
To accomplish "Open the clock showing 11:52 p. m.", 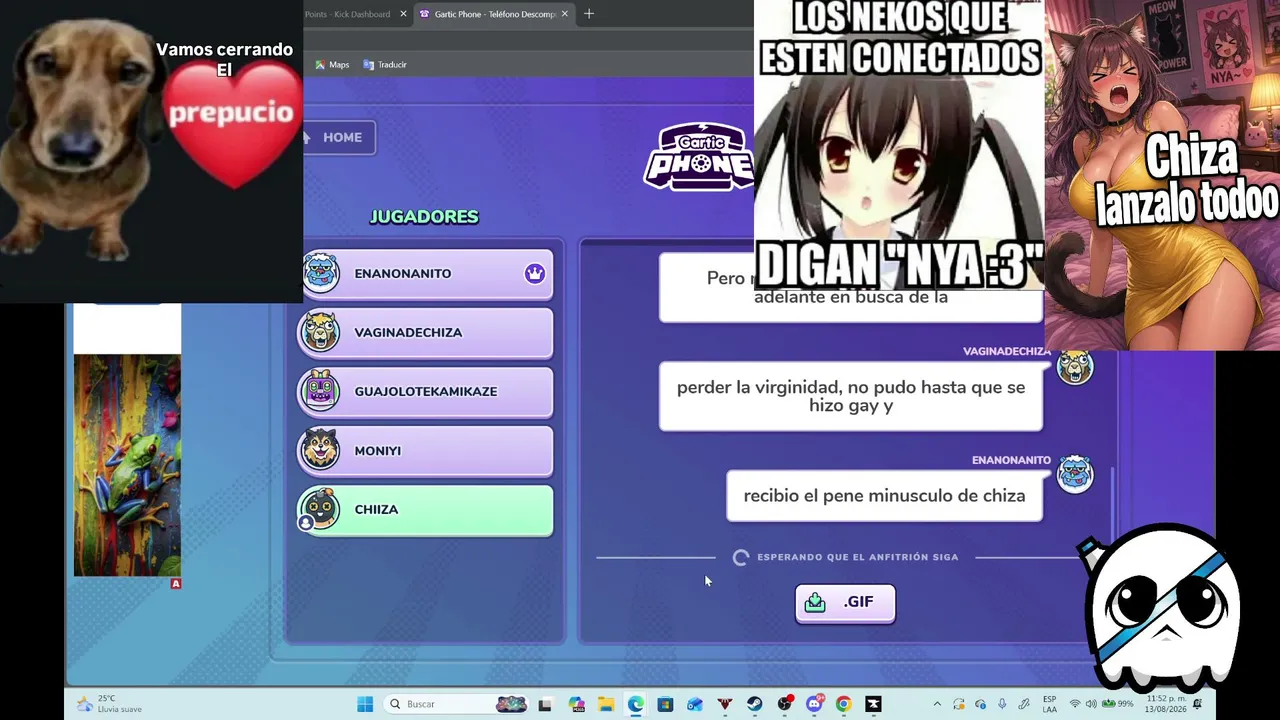I will tap(1165, 704).
